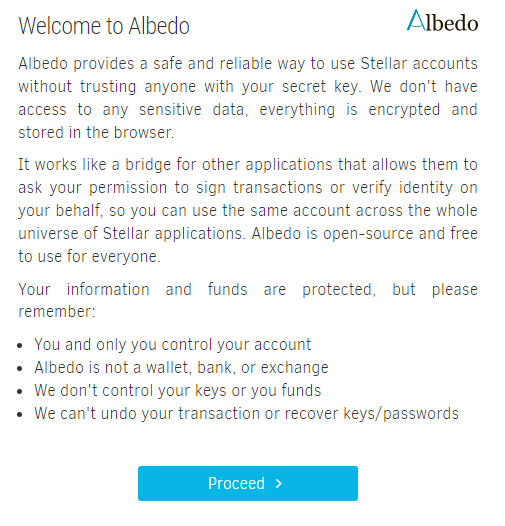
Task: Click the 'Proceed' text label in the blue button
Action: click(x=236, y=483)
